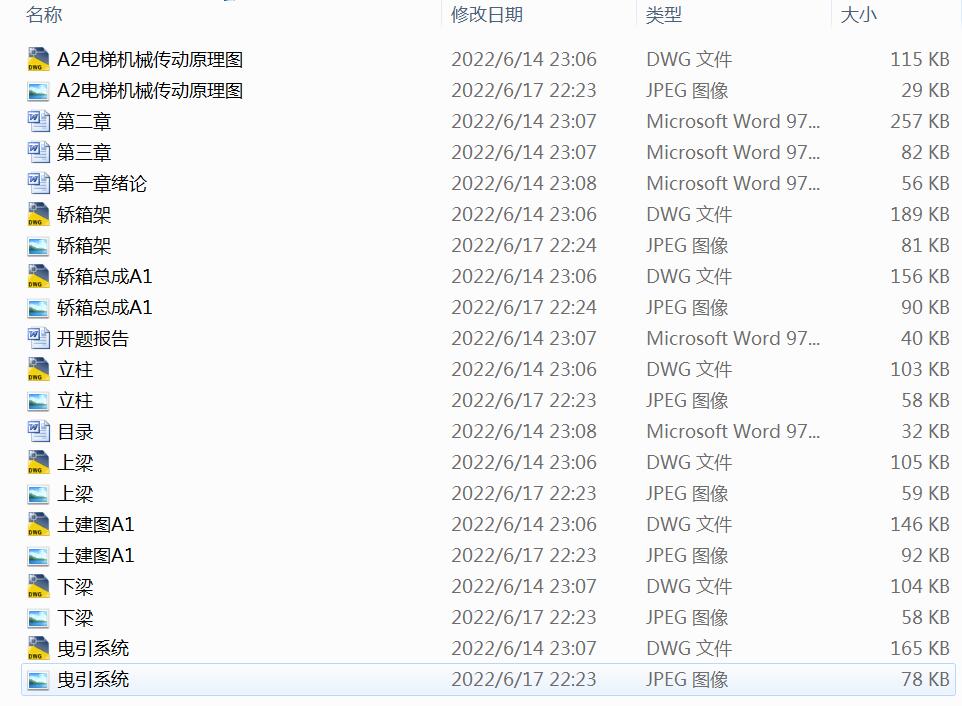962x706 pixels.
Task: Click the Word icon beside 开题报告
Action: point(38,339)
